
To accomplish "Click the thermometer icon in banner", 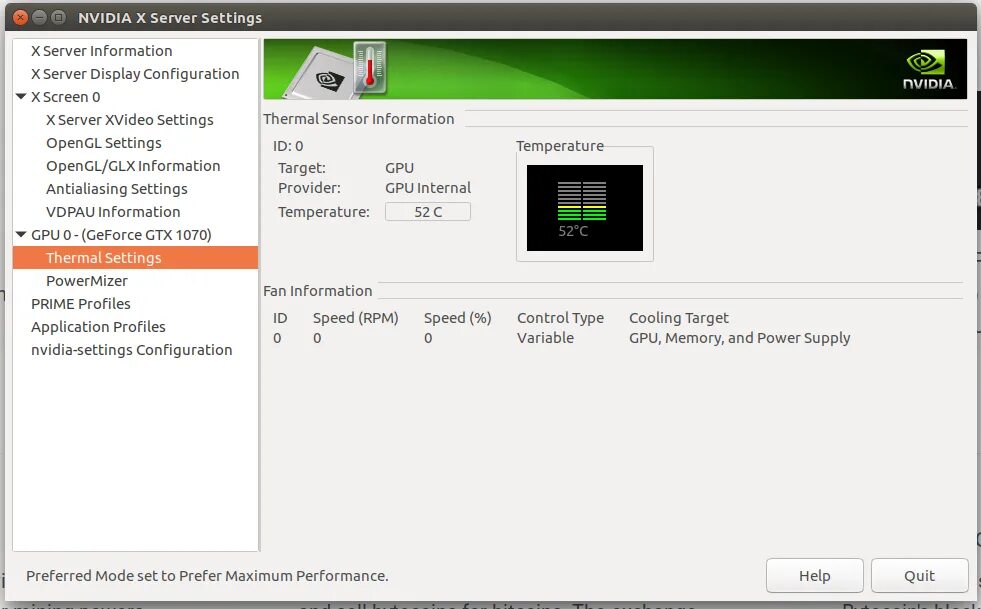I will click(x=370, y=68).
